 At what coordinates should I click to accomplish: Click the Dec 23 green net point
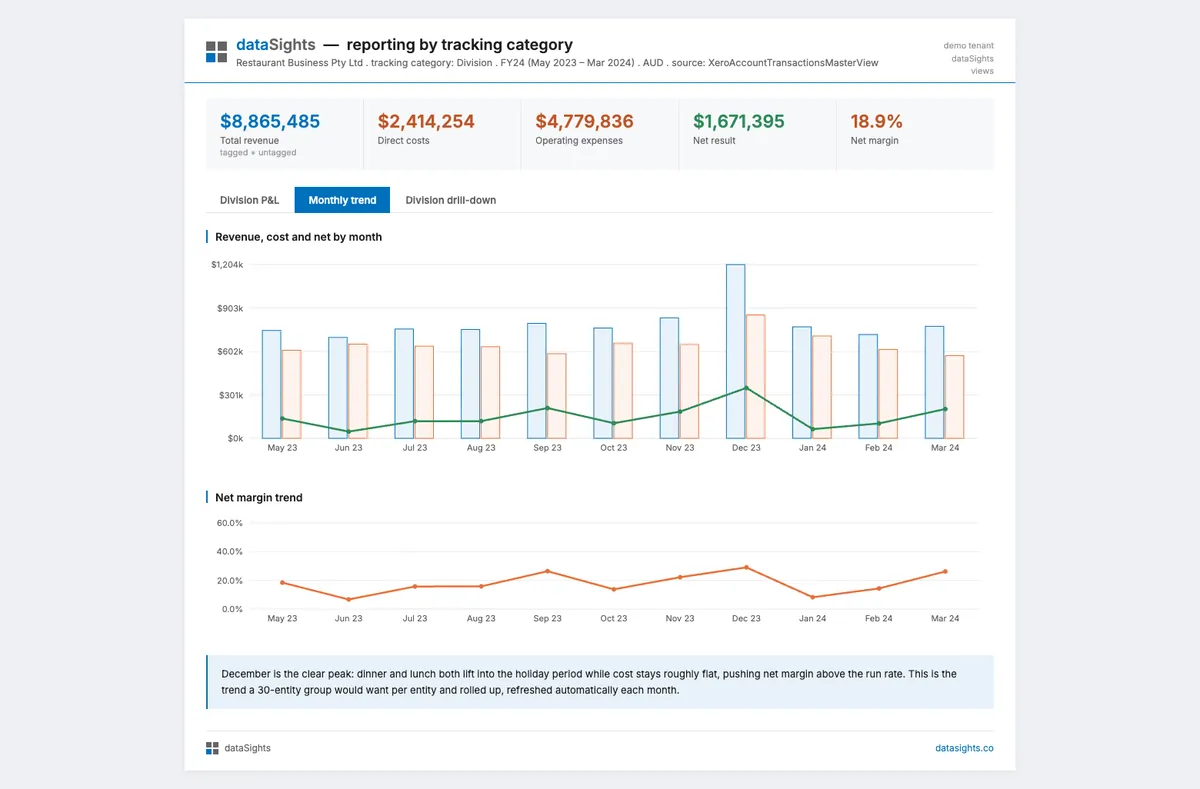point(746,388)
